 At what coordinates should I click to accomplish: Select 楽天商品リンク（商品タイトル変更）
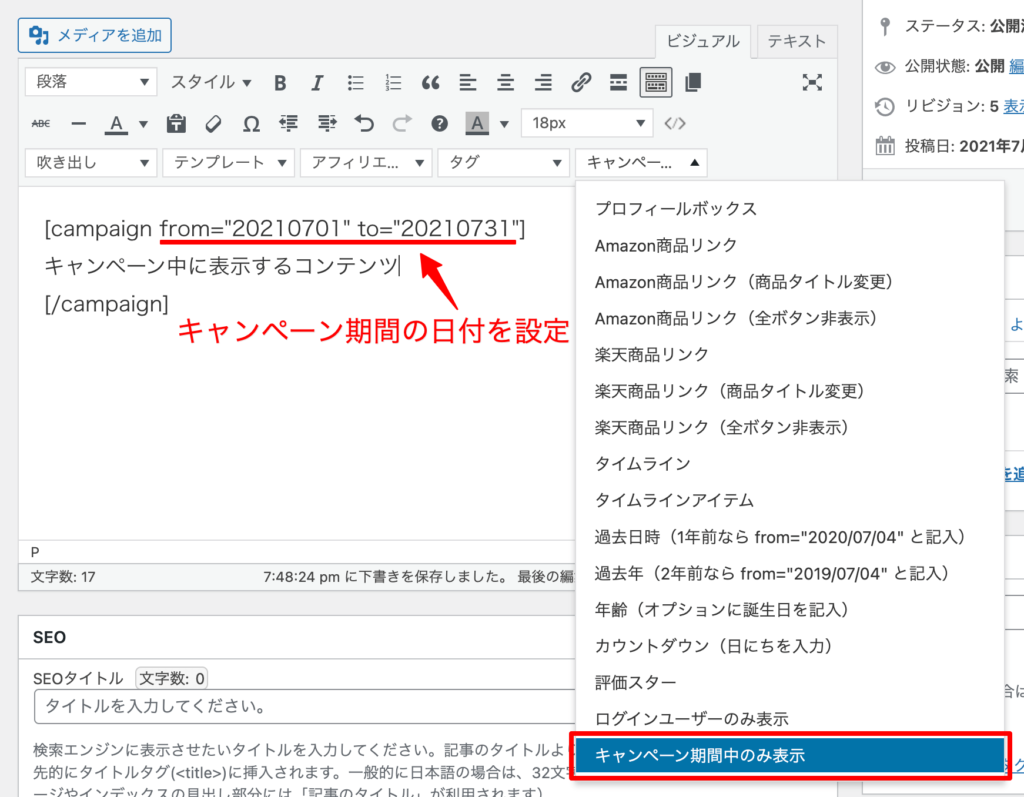pos(790,391)
